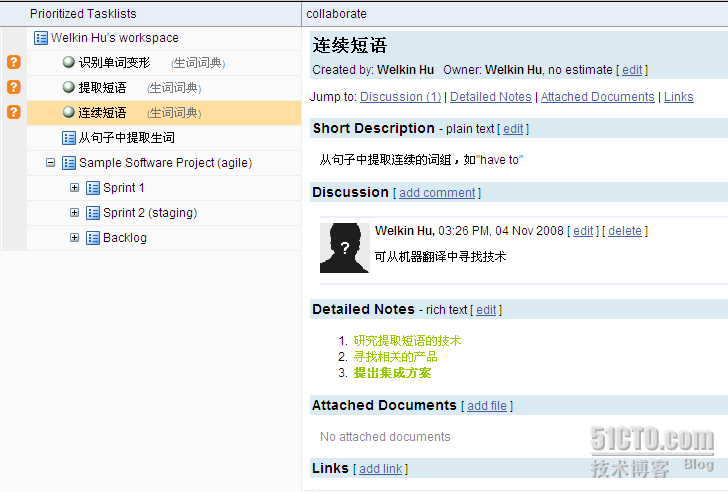Viewport: 728px width, 492px height.
Task: Edit the Detailed Notes
Action: coord(486,310)
